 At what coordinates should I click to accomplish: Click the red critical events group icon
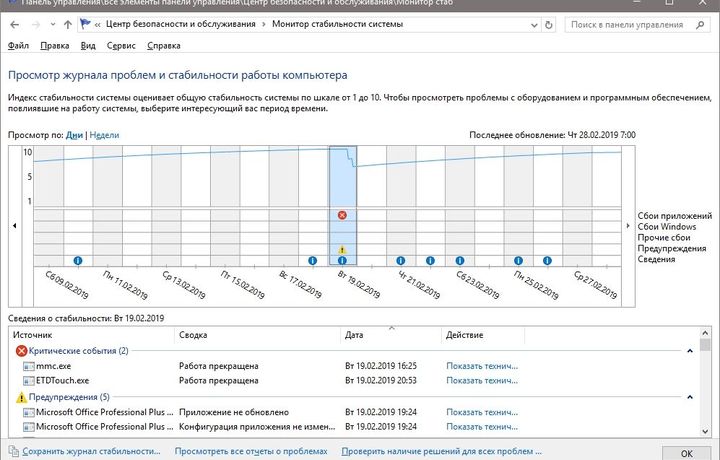point(21,351)
